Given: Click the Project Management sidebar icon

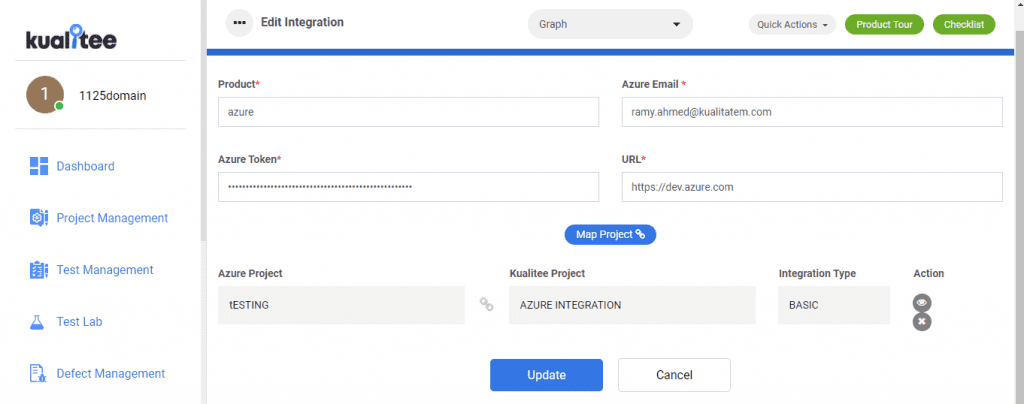Looking at the screenshot, I should click(x=39, y=218).
